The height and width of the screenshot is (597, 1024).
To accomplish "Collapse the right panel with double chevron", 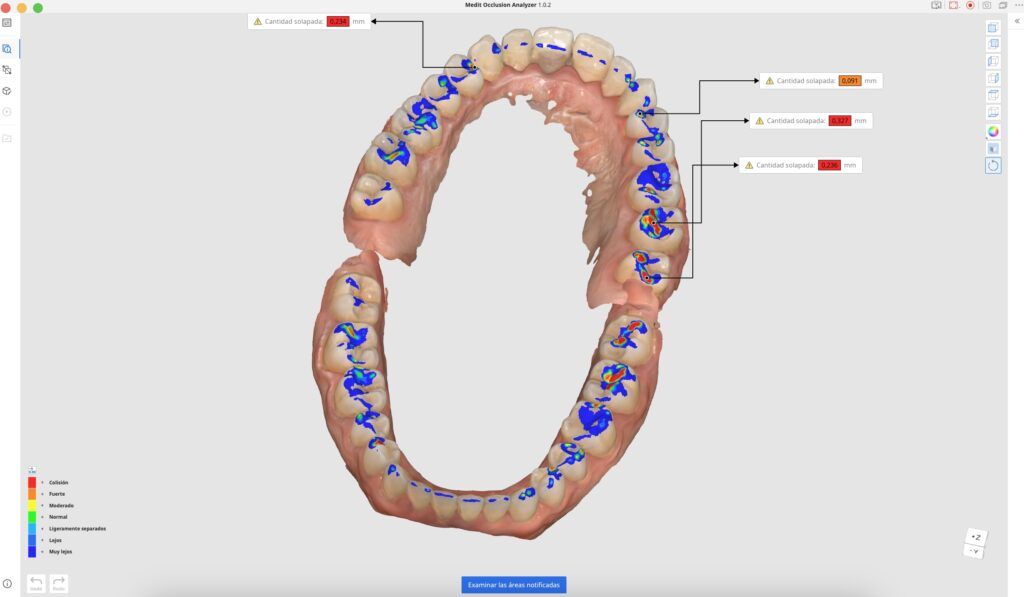I will (x=1017, y=21).
